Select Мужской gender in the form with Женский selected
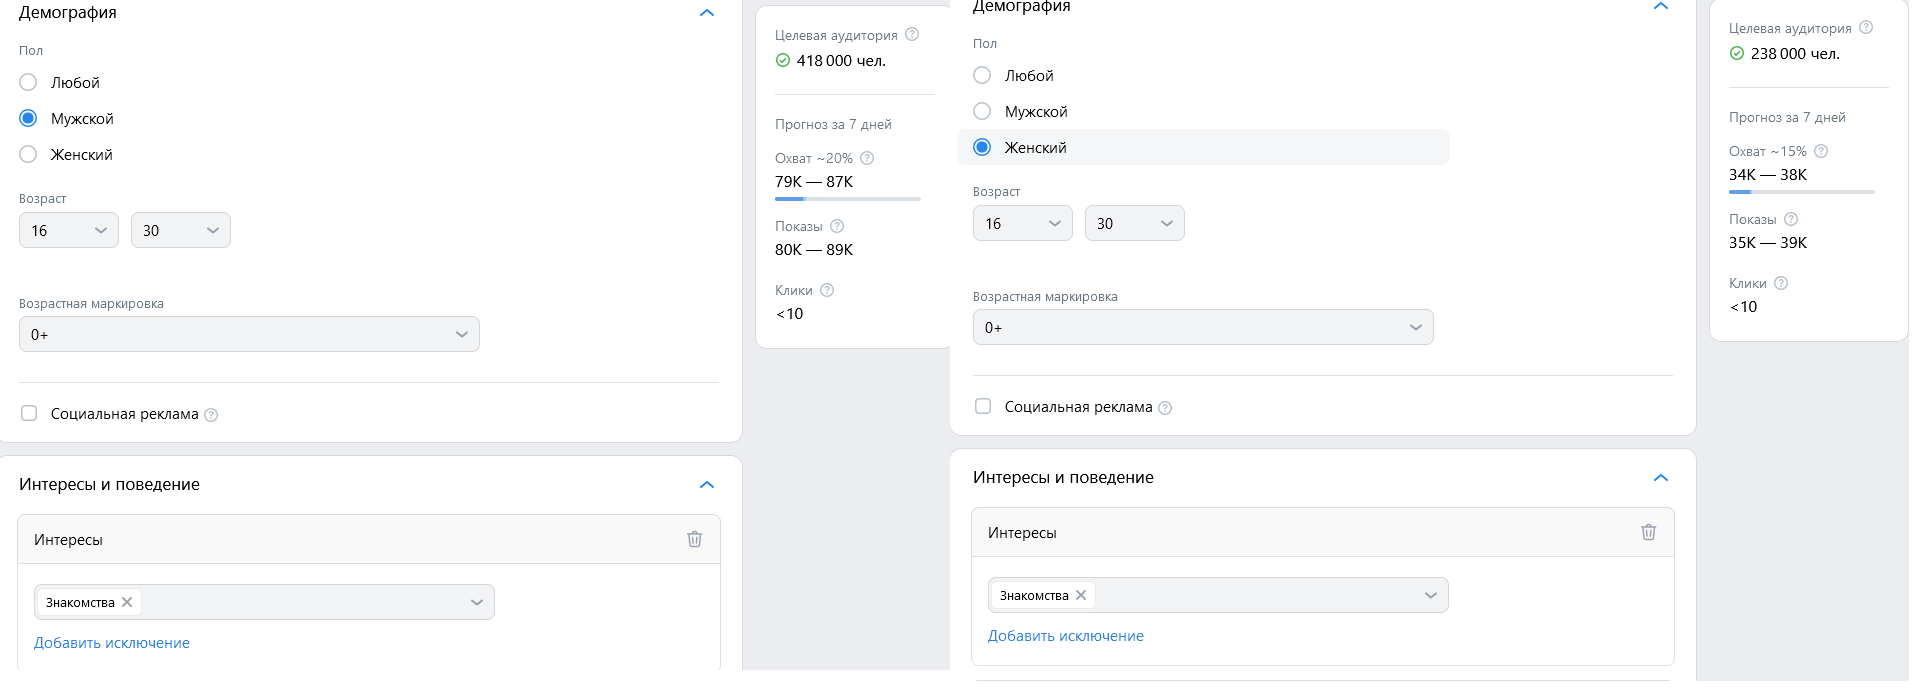The image size is (1918, 688). coord(983,111)
